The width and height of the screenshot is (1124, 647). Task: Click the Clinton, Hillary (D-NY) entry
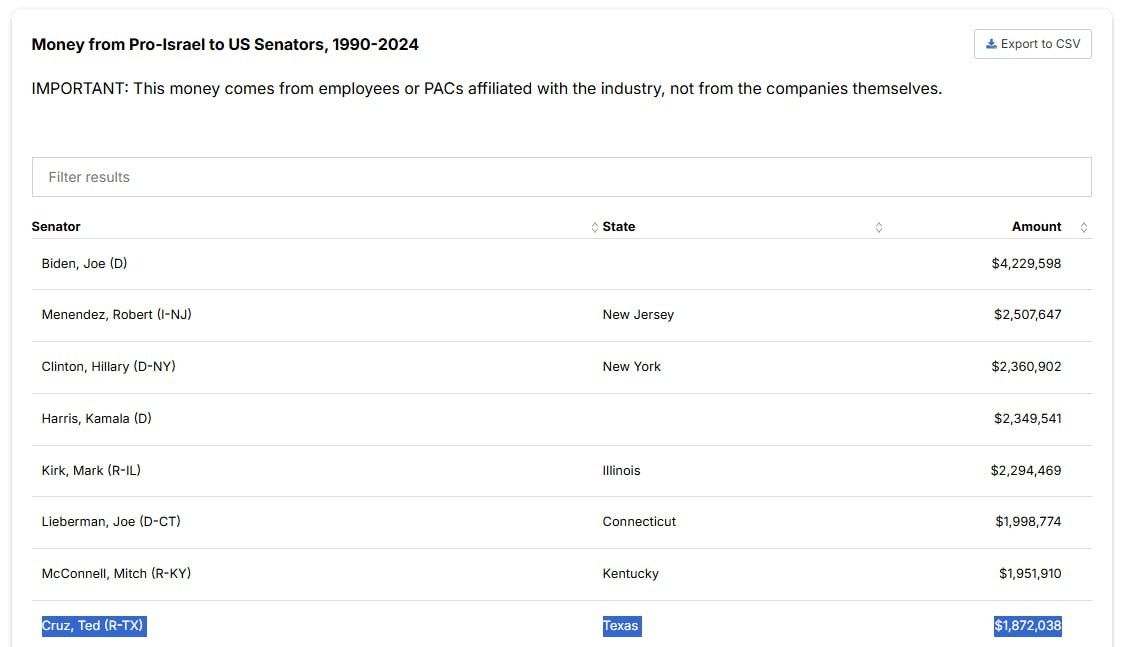coord(108,367)
